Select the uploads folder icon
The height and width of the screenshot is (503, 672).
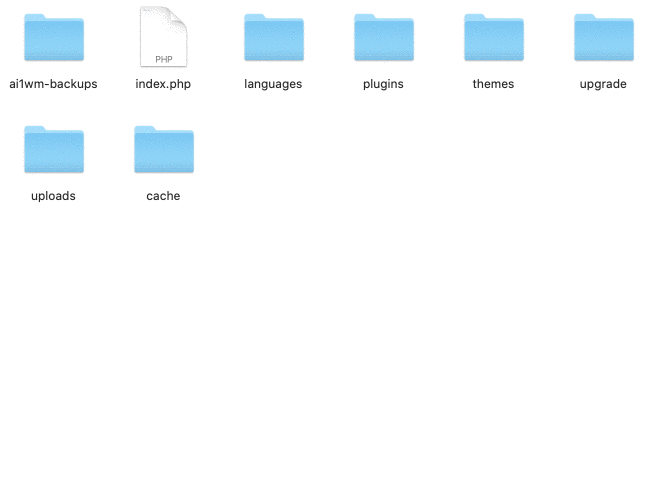54,150
